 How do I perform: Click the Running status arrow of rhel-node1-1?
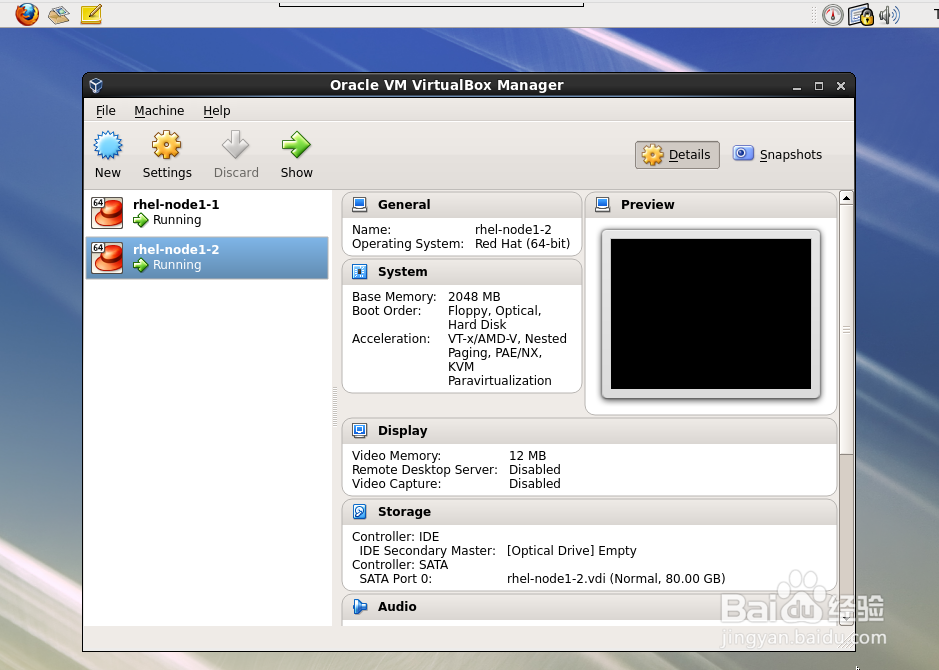[x=141, y=220]
